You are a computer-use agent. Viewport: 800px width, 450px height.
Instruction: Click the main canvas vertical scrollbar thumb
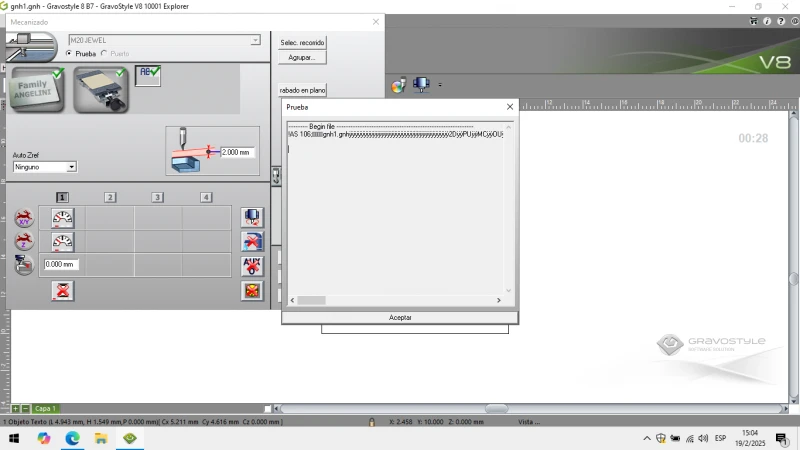(793, 279)
